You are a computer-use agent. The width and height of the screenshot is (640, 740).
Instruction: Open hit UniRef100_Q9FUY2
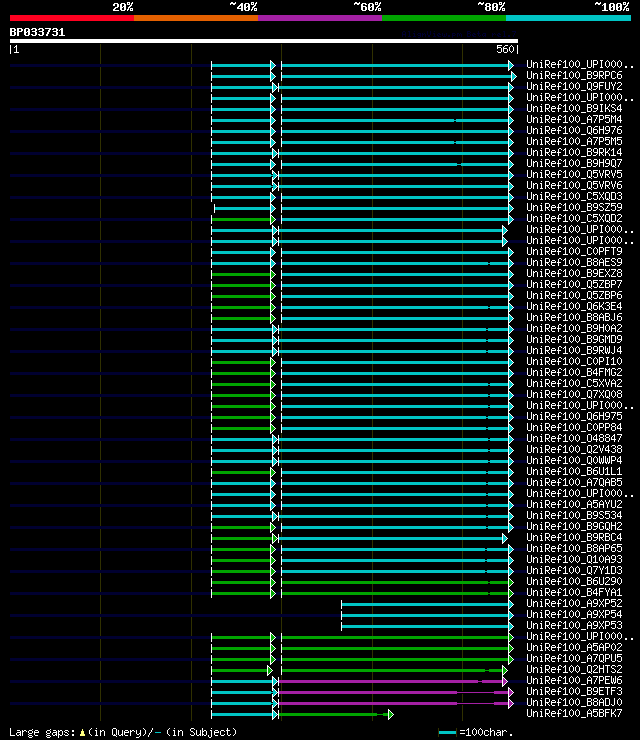(x=574, y=86)
